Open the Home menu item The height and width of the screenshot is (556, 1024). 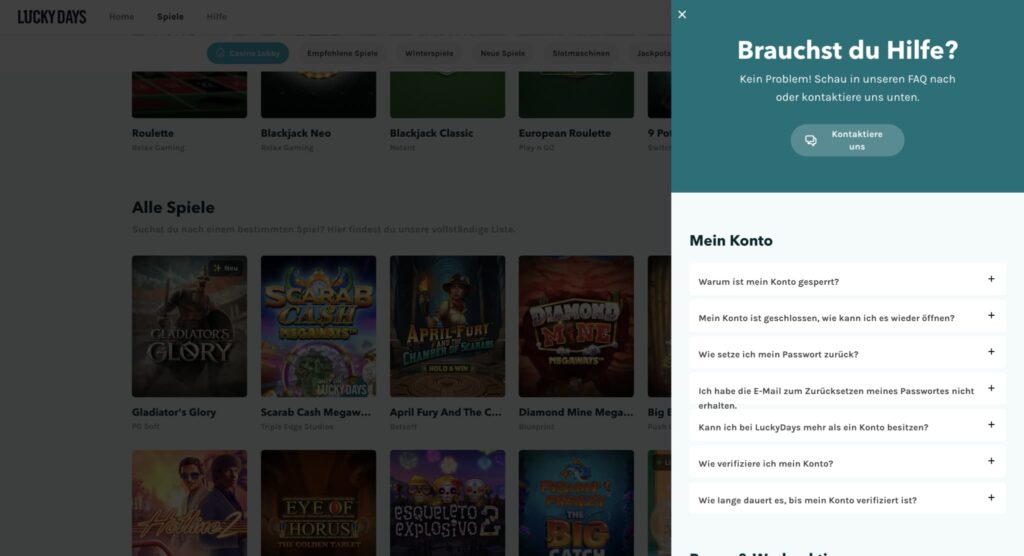pyautogui.click(x=121, y=17)
